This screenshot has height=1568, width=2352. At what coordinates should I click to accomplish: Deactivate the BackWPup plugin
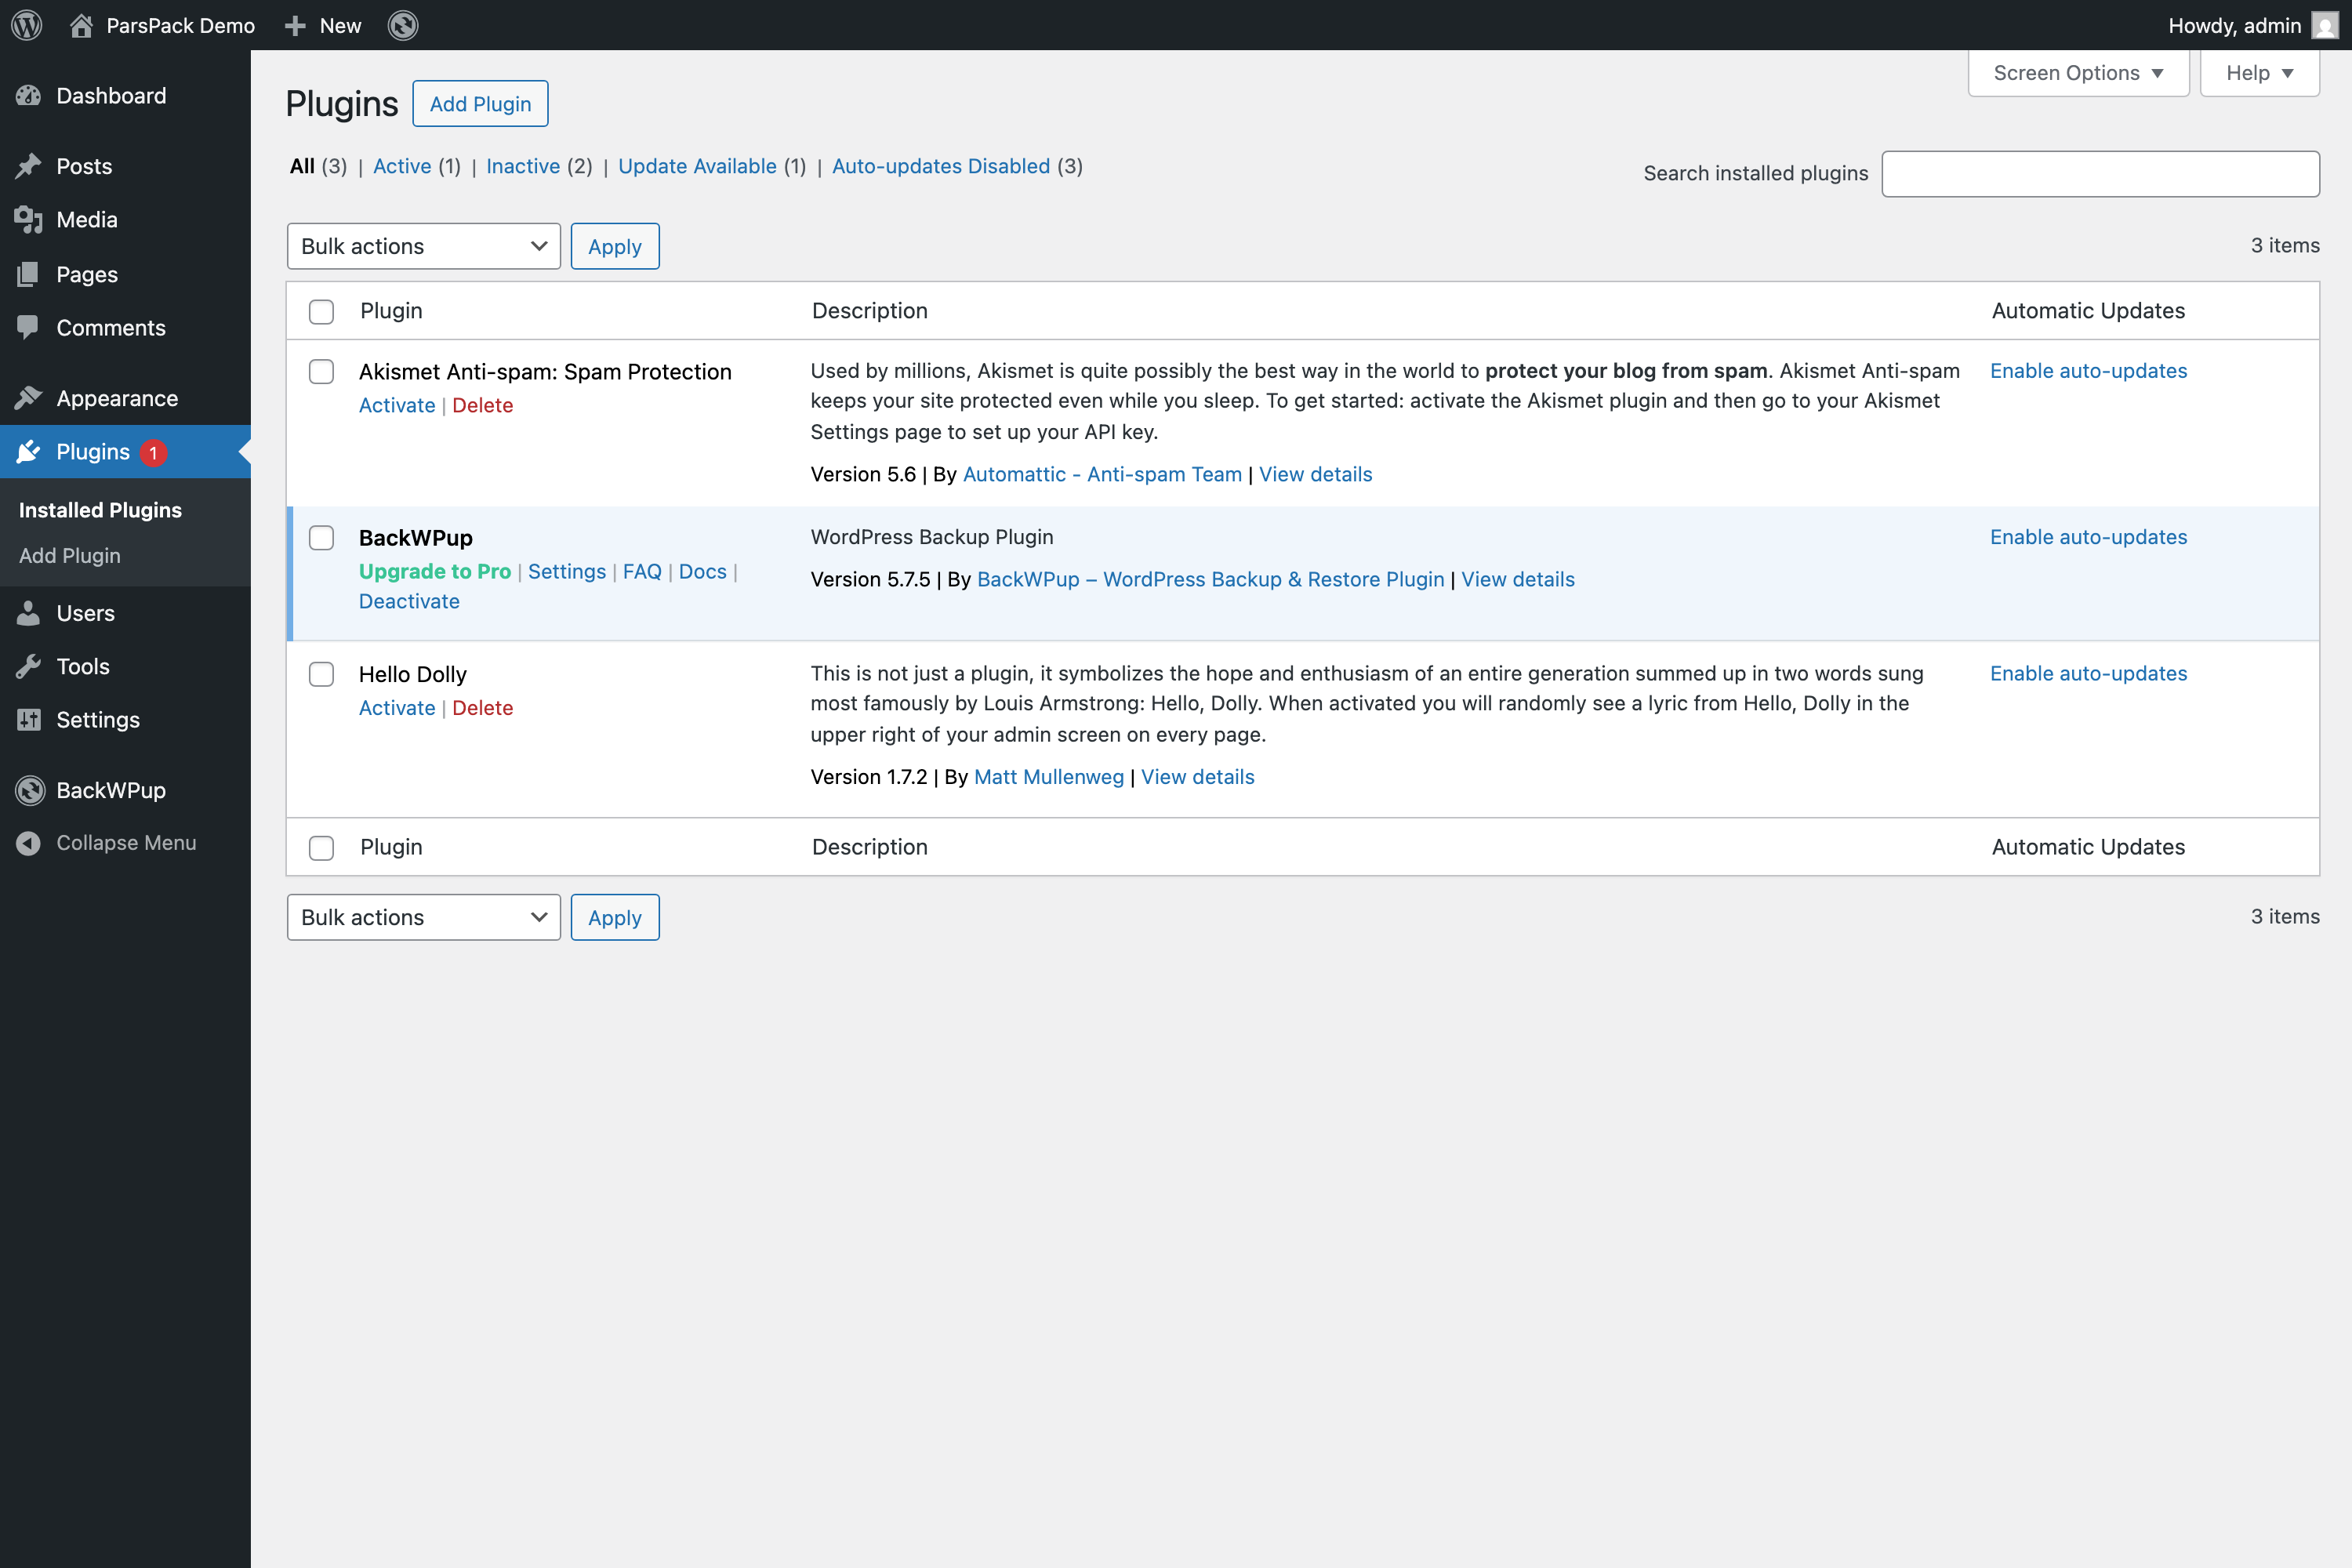[x=409, y=601]
